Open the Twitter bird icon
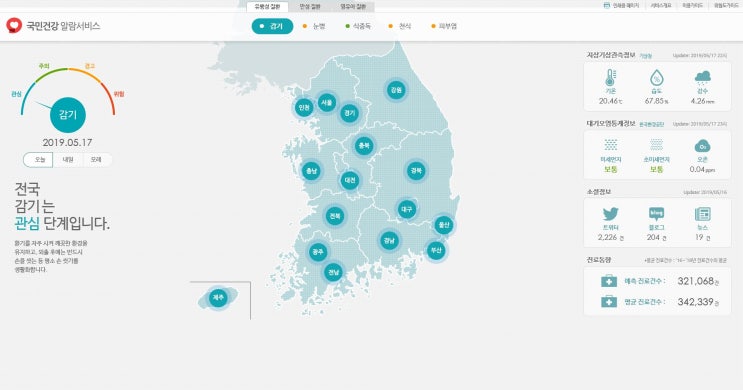The height and width of the screenshot is (390, 743). (x=610, y=214)
